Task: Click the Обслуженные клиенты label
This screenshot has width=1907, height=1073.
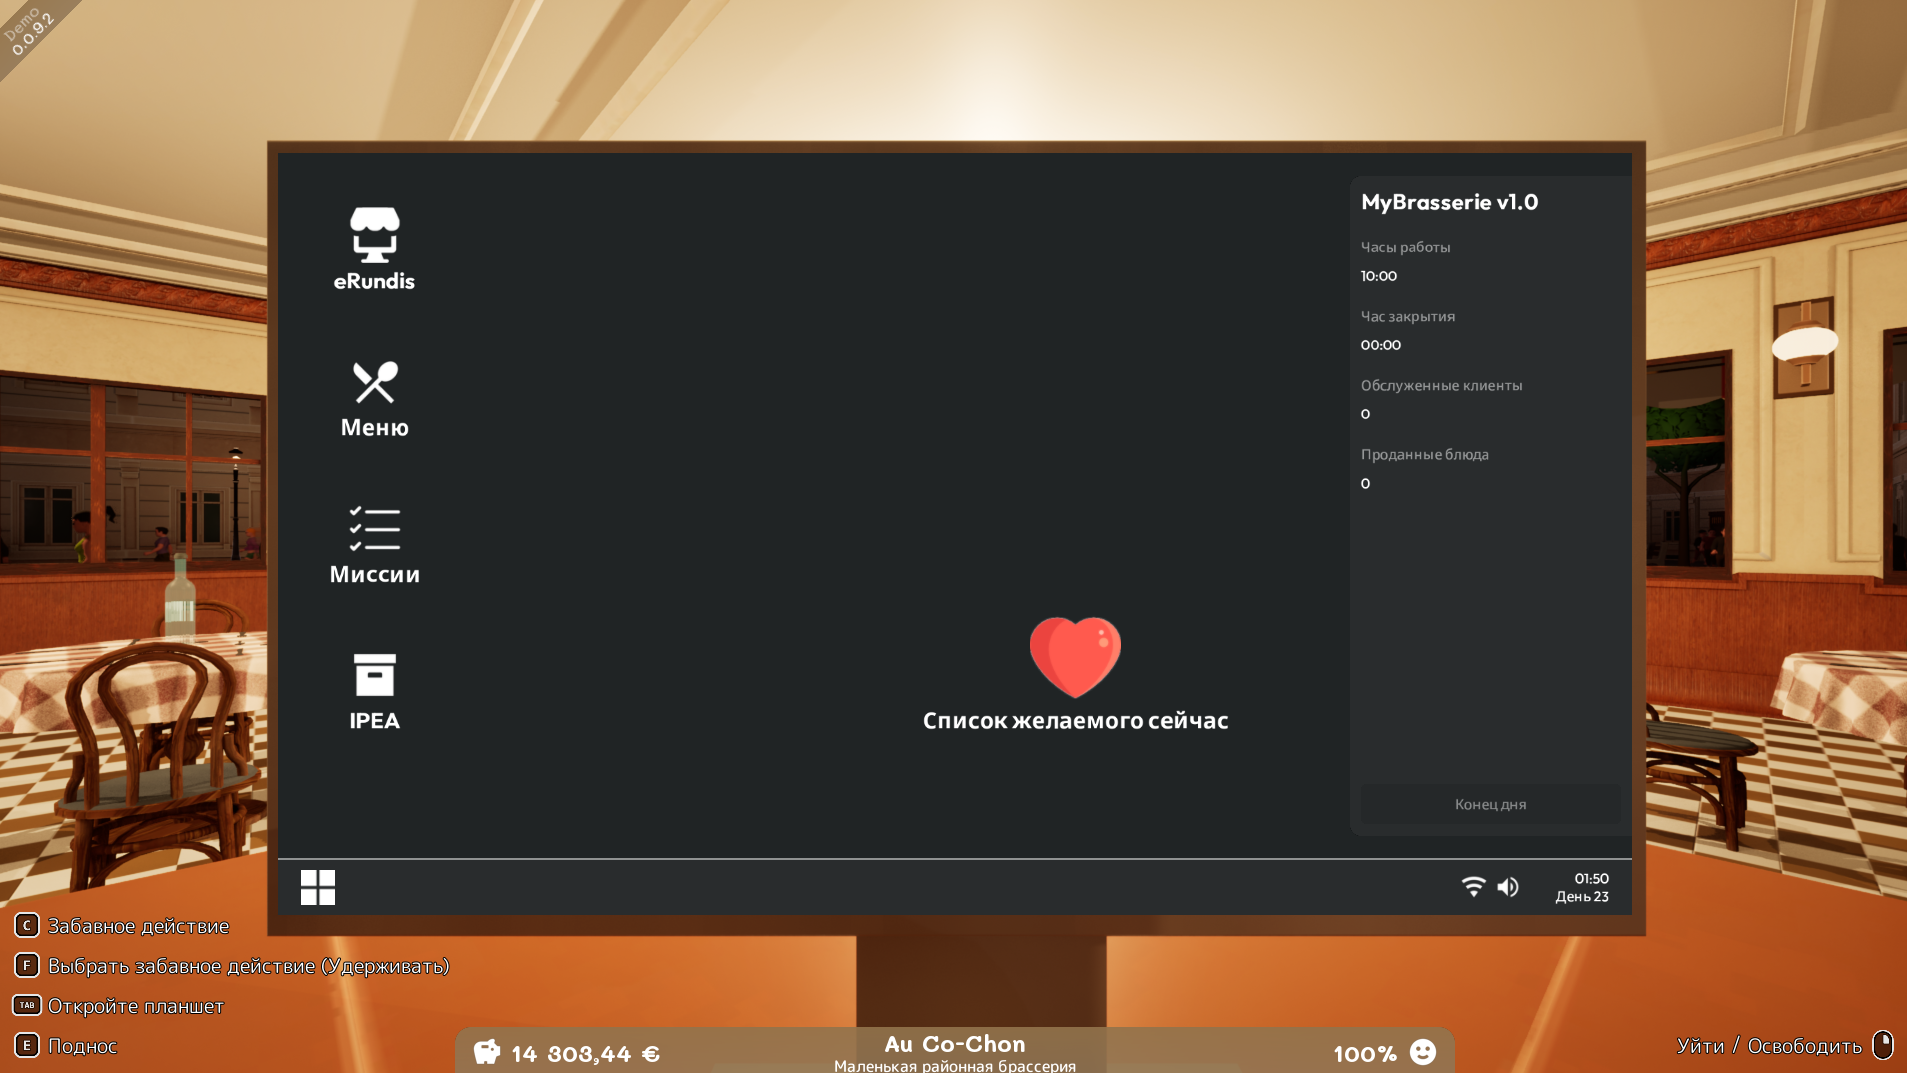Action: (x=1441, y=385)
